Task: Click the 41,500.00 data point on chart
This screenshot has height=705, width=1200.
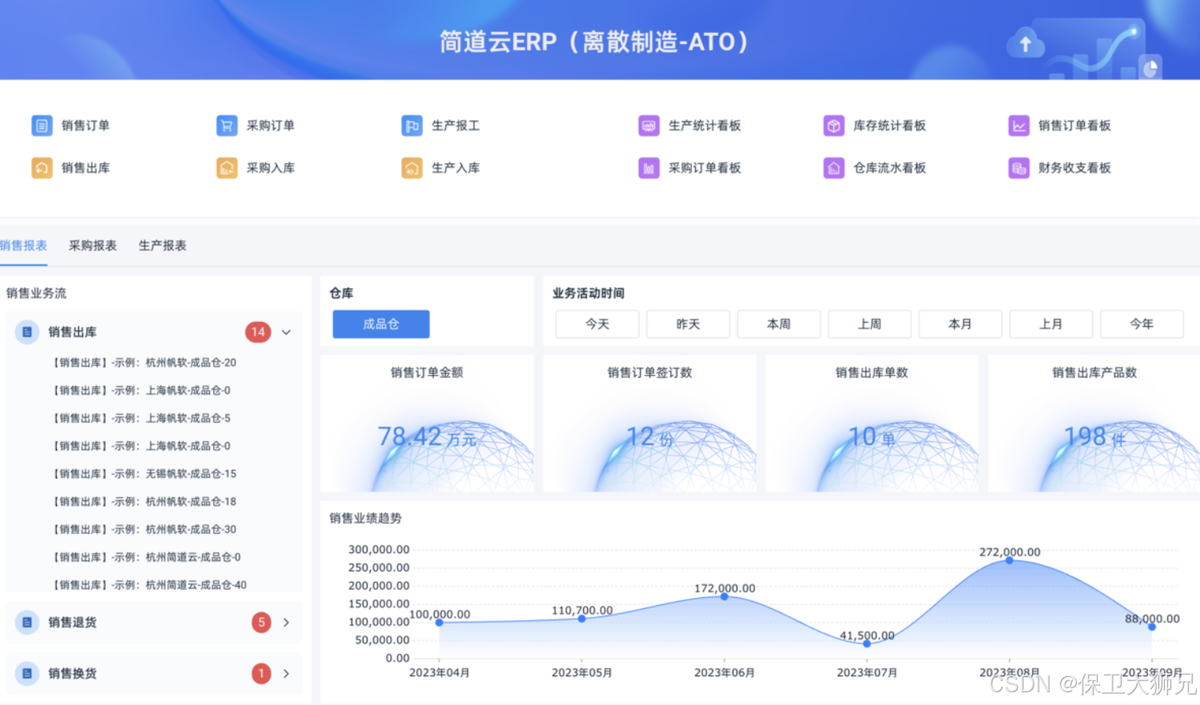Action: [867, 643]
